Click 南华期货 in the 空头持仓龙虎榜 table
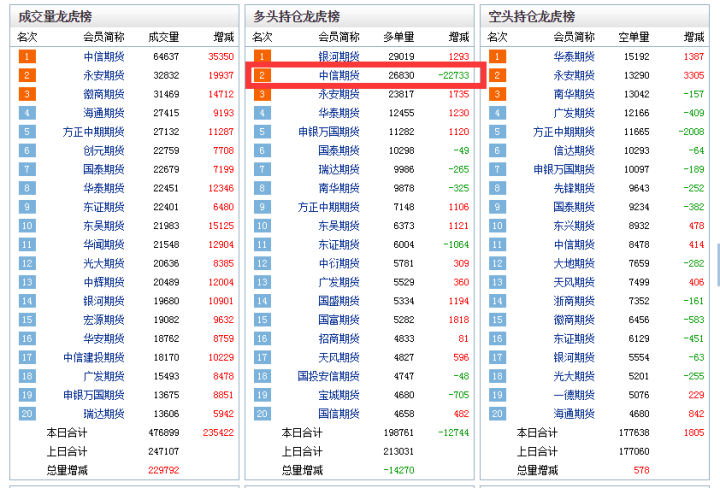This screenshot has width=720, height=488. [574, 94]
